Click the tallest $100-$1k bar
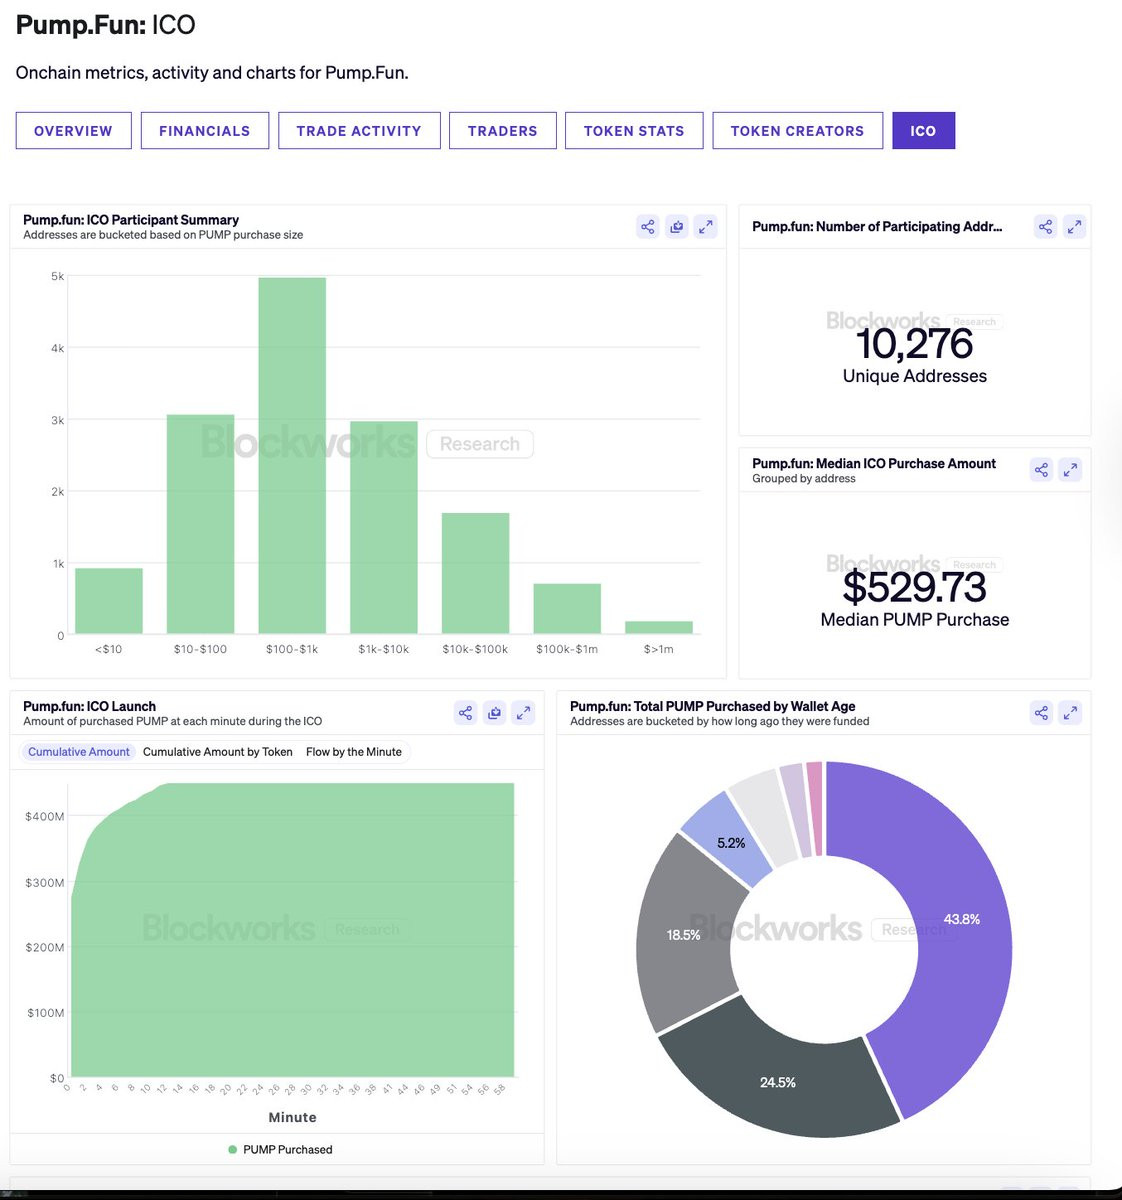Image resolution: width=1122 pixels, height=1200 pixels. 292,456
